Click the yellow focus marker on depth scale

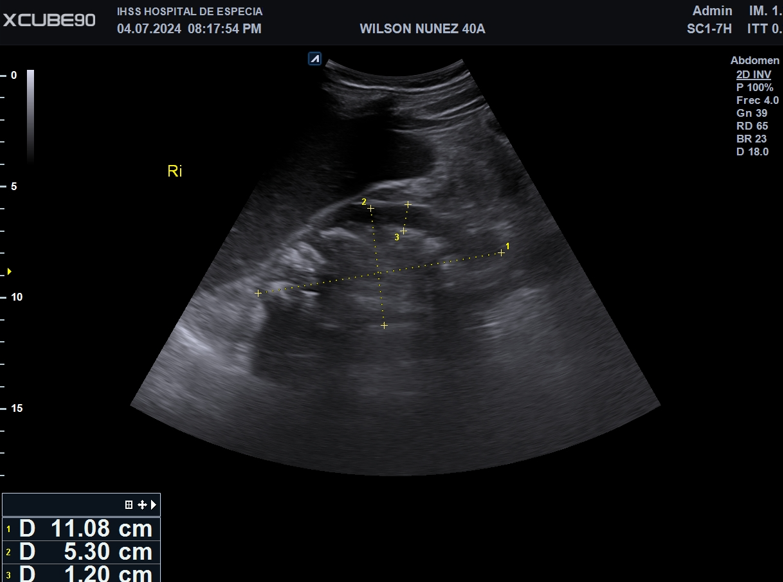[x=9, y=272]
